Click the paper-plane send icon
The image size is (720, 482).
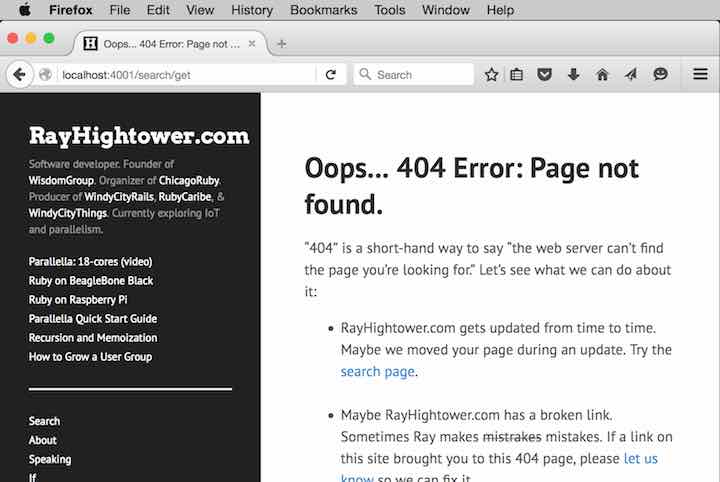click(631, 74)
